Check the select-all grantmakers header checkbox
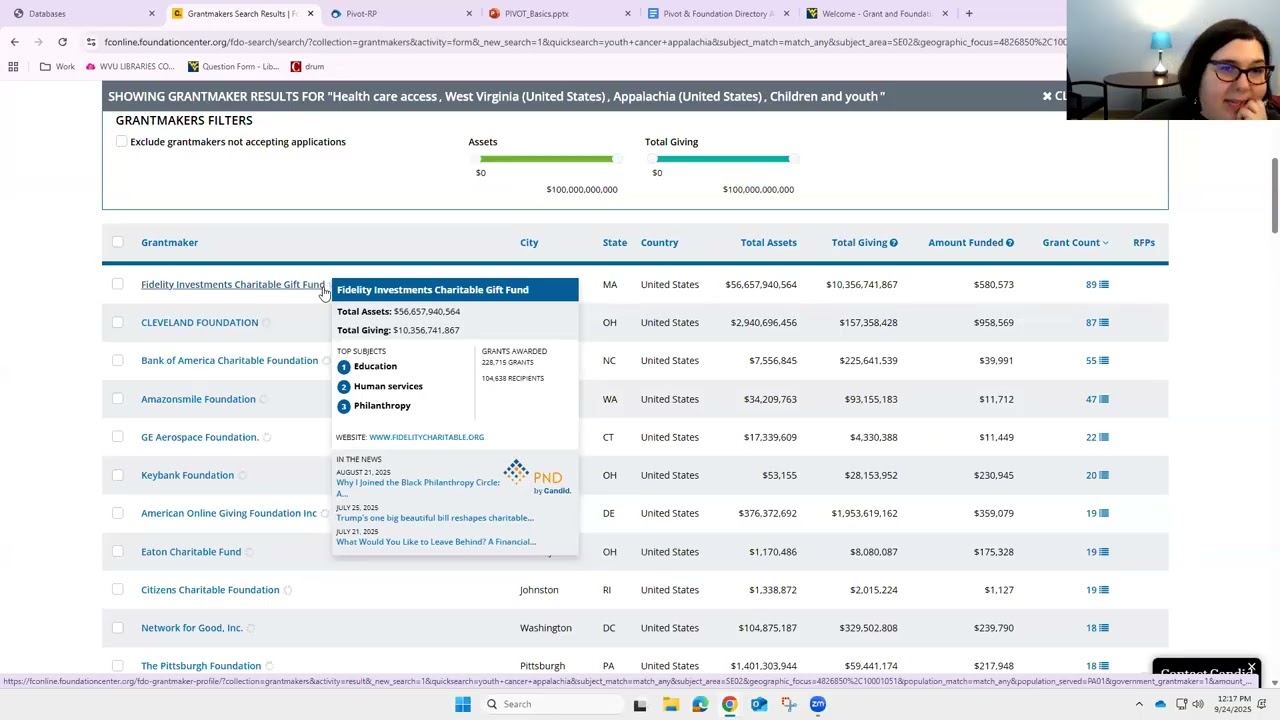 (x=117, y=243)
